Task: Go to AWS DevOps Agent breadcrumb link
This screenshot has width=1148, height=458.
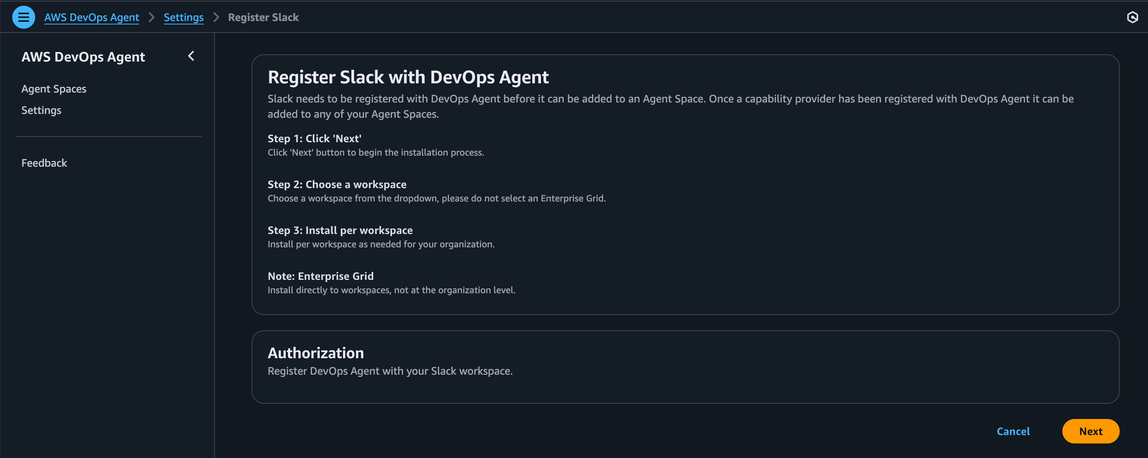Action: pyautogui.click(x=91, y=17)
